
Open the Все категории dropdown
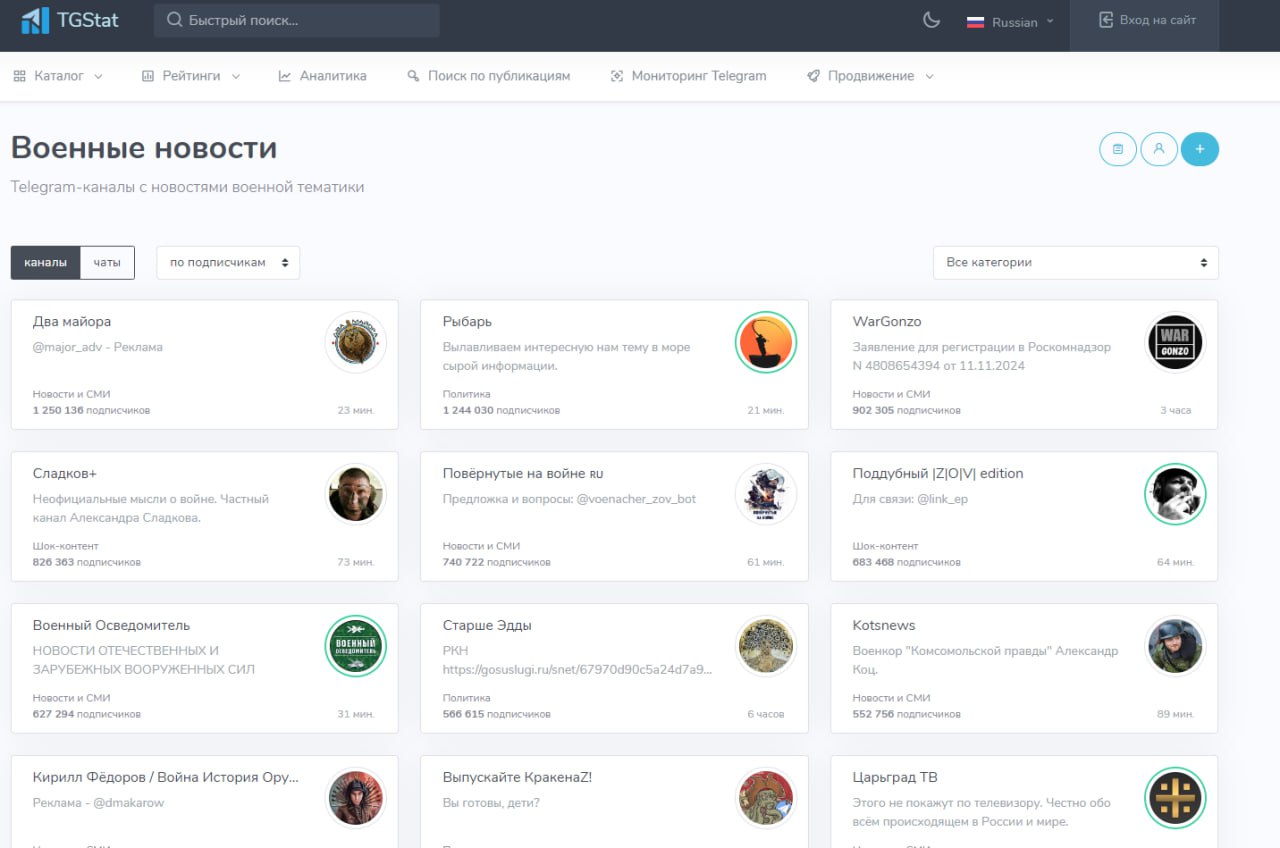(x=1075, y=262)
